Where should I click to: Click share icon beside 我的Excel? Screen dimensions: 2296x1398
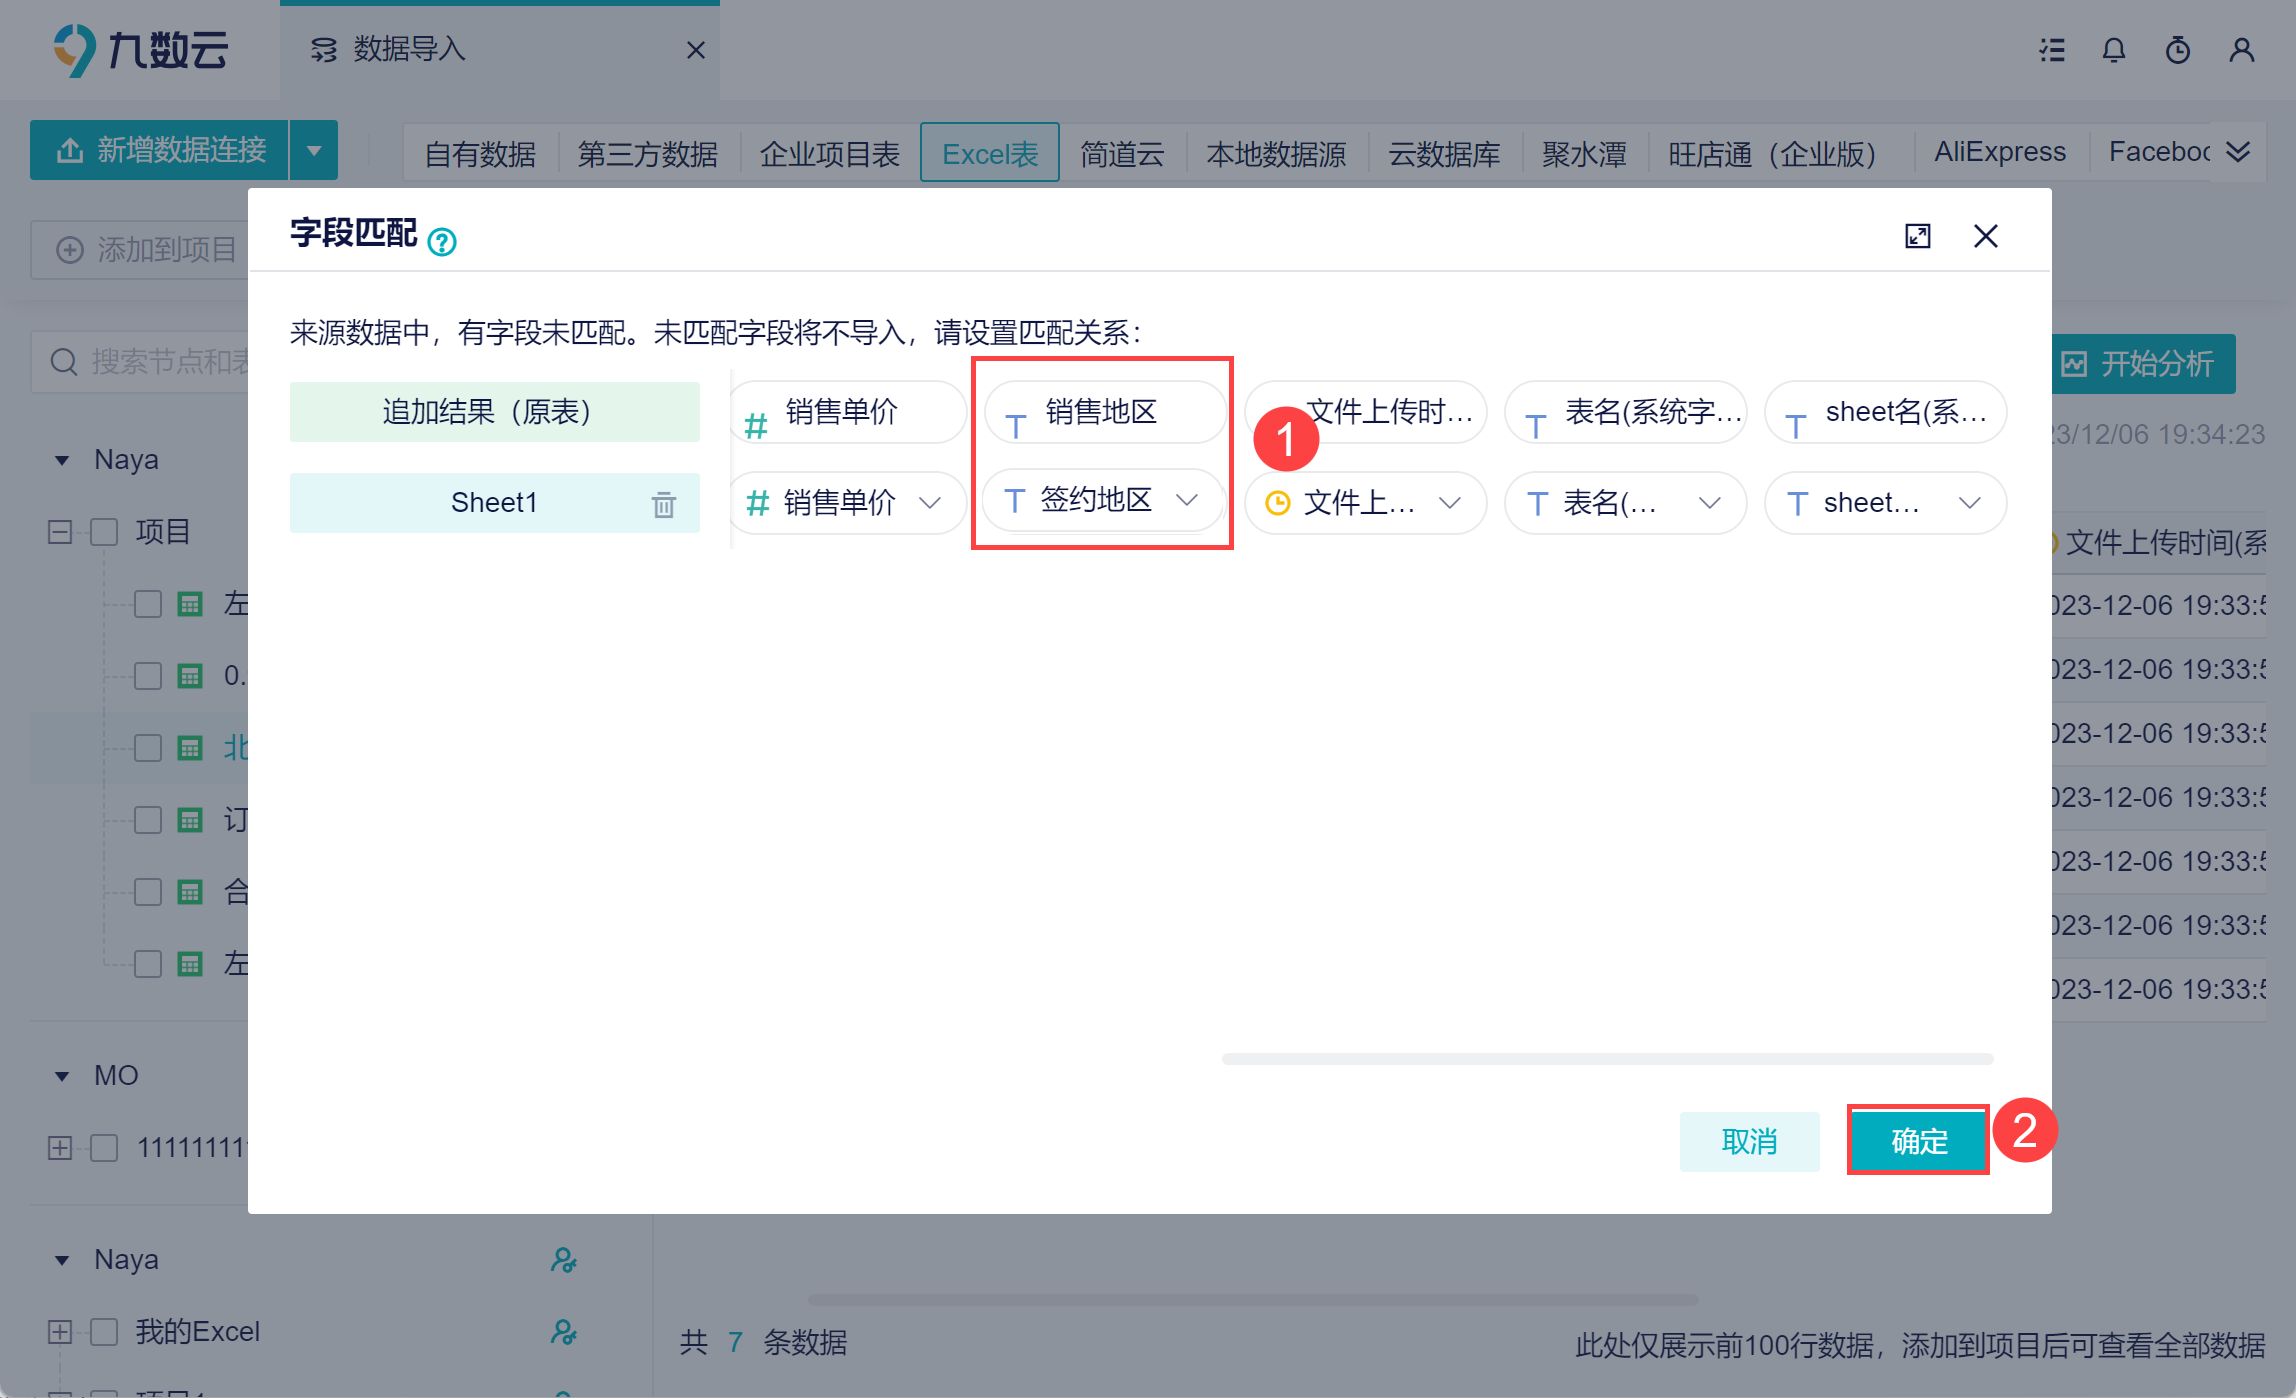coord(563,1332)
